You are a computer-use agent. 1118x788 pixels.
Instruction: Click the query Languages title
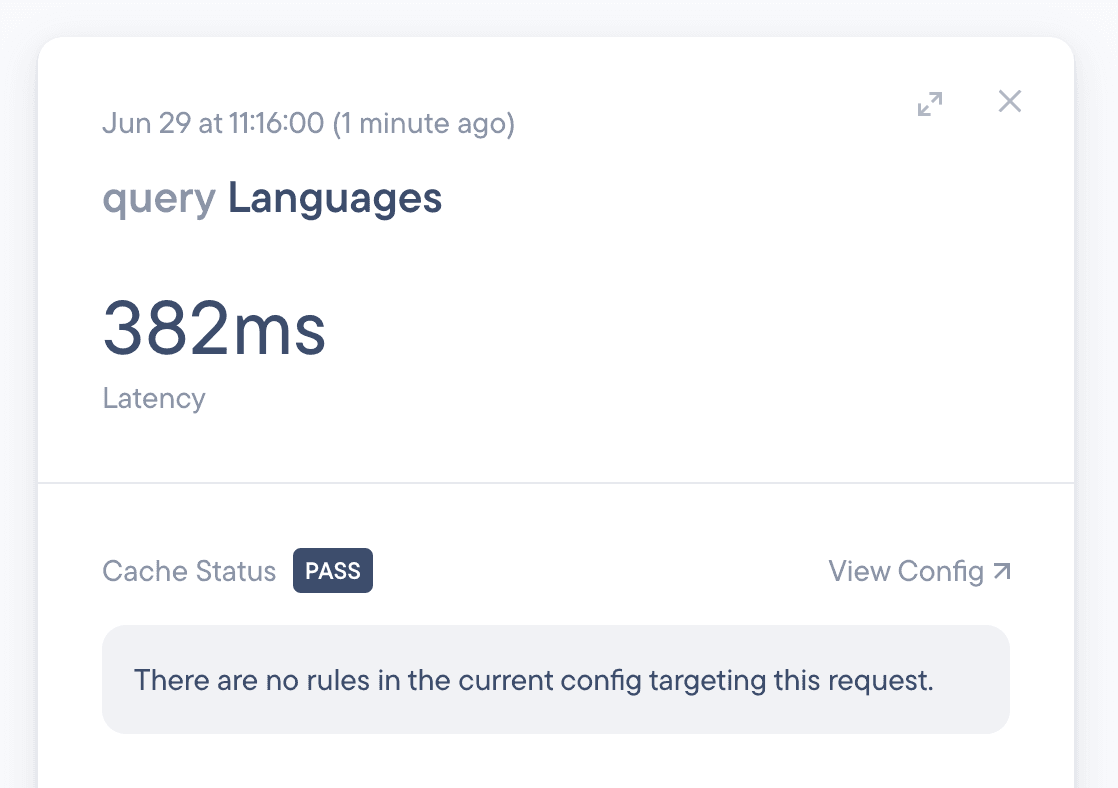(271, 198)
